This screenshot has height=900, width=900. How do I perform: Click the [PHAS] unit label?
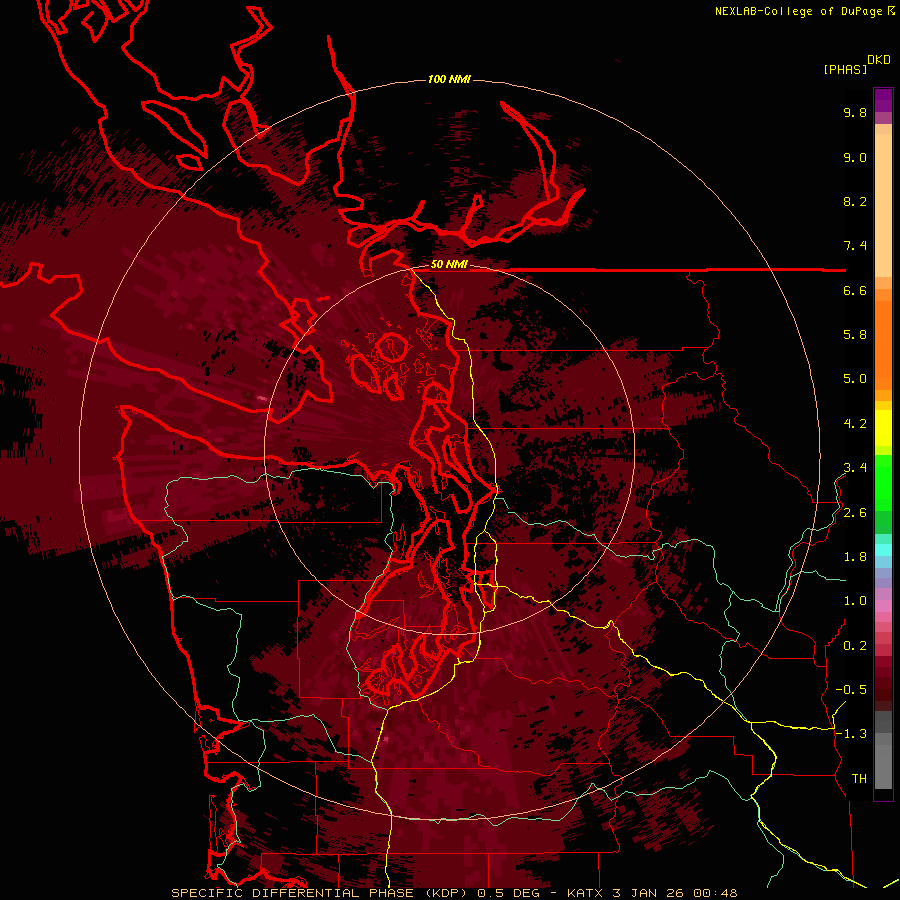tap(845, 69)
